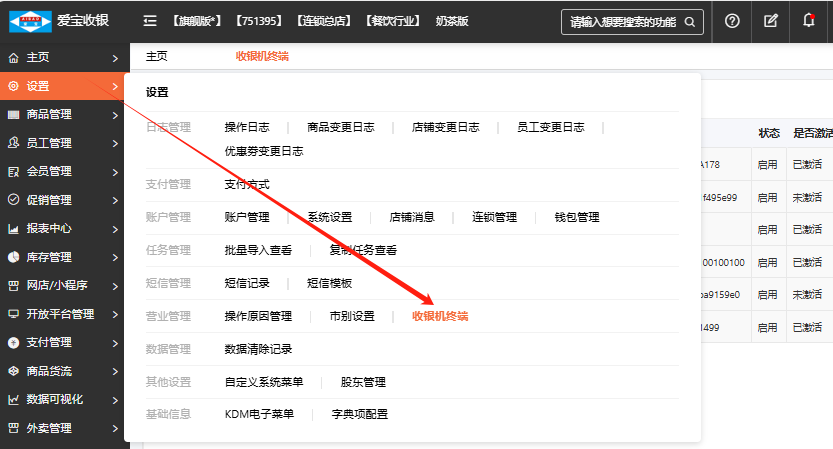Click the 外卖管理 store icon
This screenshot has width=833, height=449.
(13, 428)
